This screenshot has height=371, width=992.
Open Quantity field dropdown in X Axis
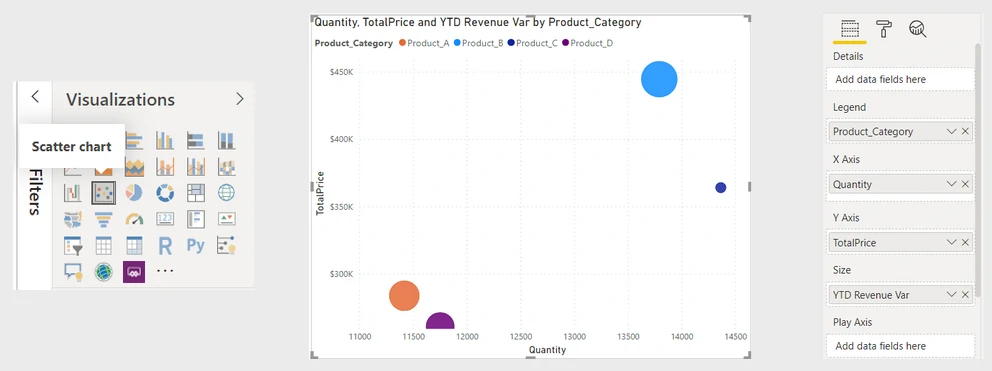pos(952,184)
